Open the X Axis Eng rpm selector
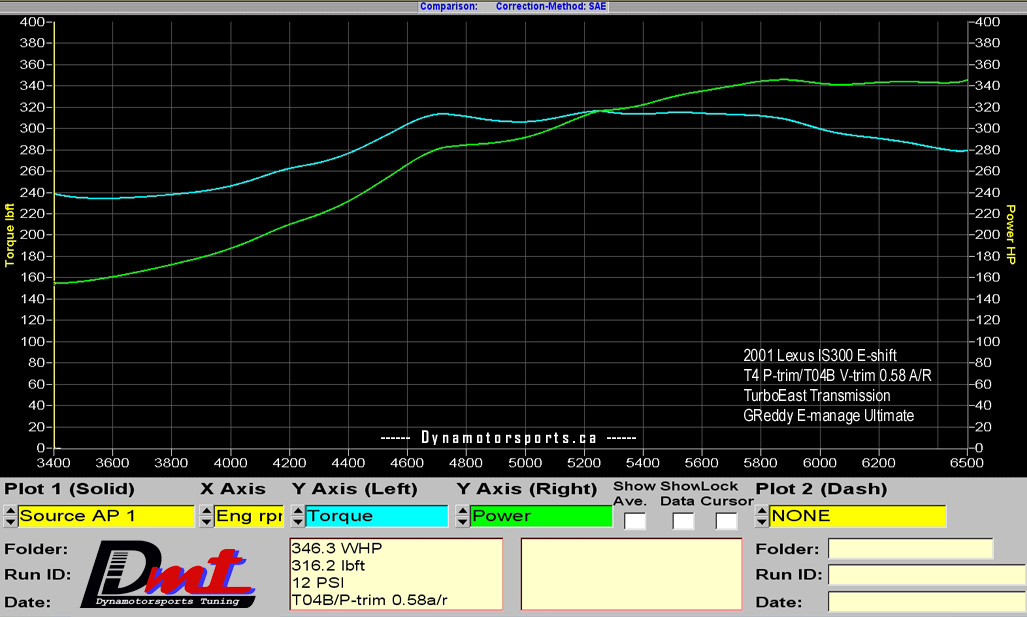Image resolution: width=1027 pixels, height=617 pixels. pos(249,516)
